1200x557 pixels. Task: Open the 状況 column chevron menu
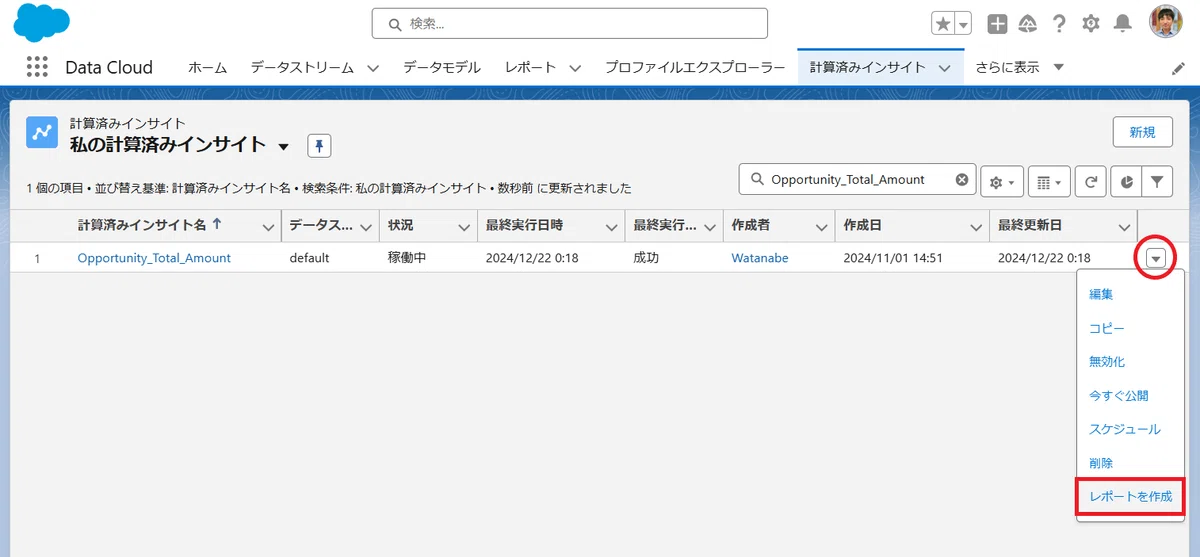(464, 227)
